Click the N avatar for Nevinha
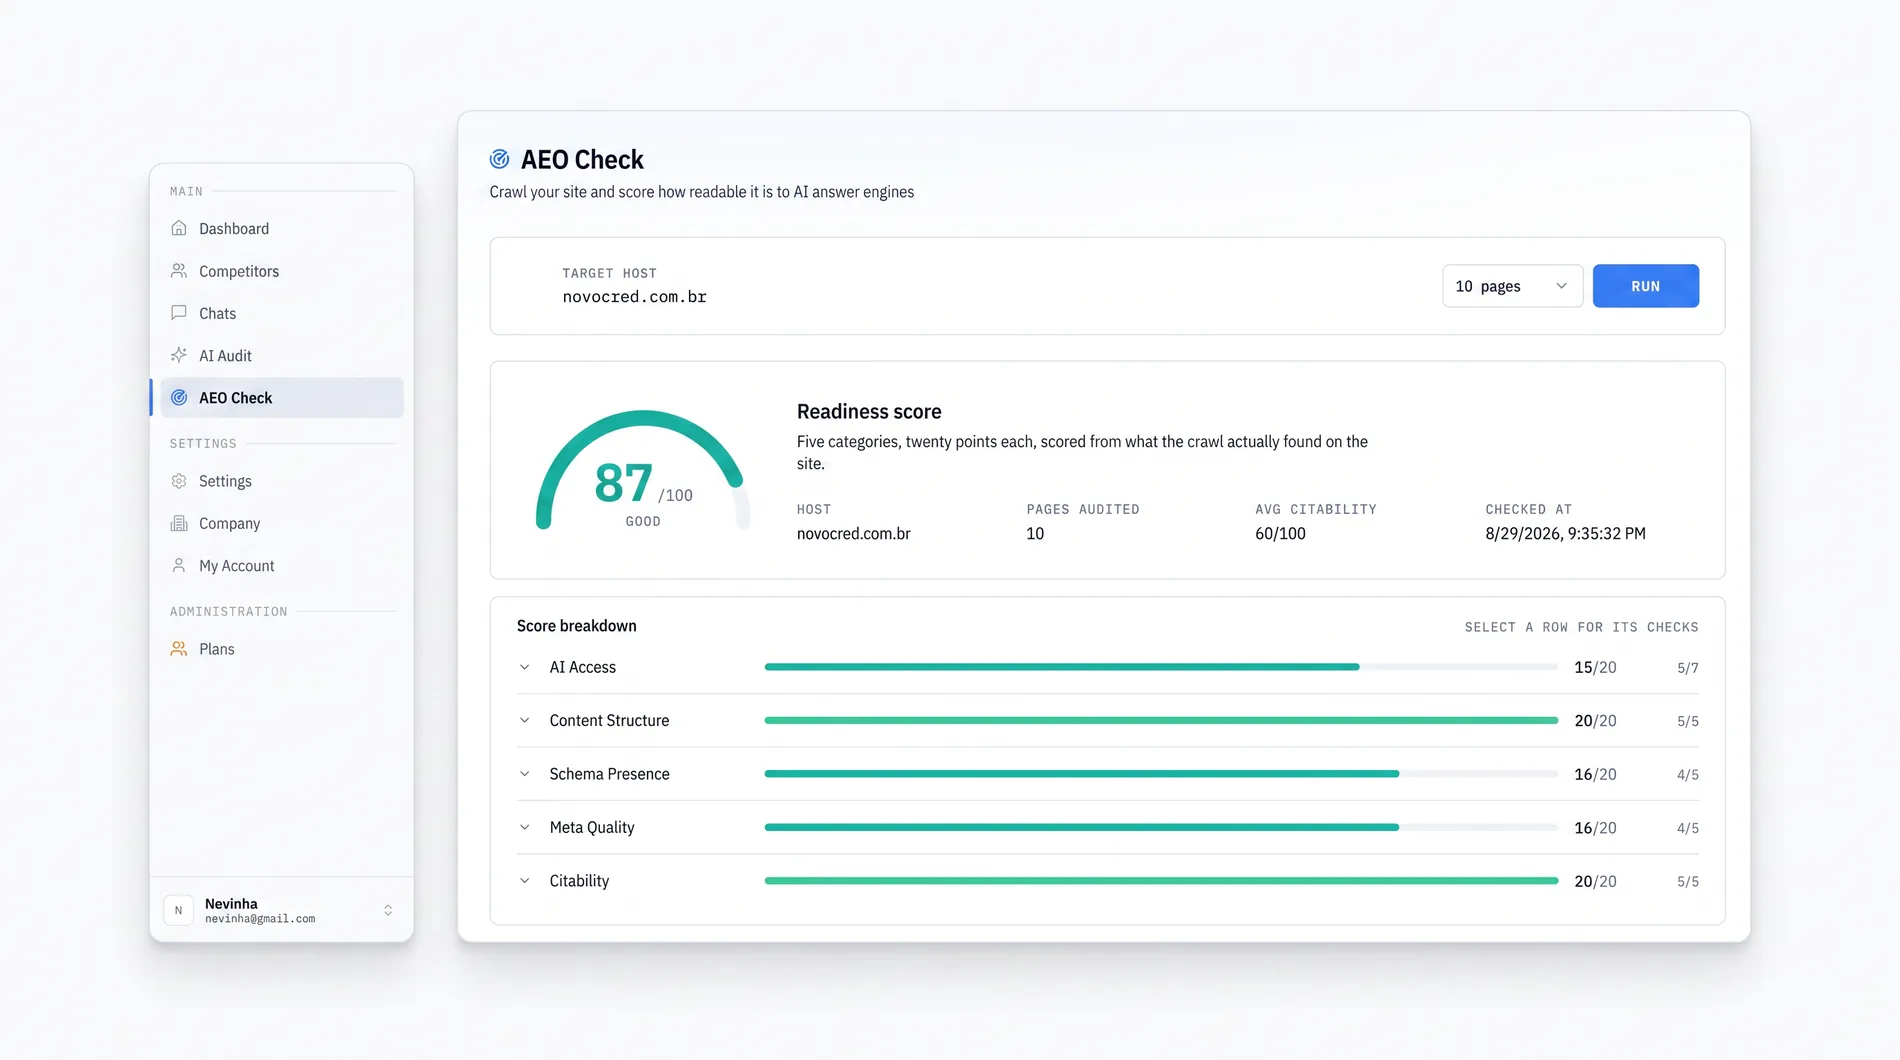Viewport: 1900px width, 1060px height. pyautogui.click(x=178, y=910)
